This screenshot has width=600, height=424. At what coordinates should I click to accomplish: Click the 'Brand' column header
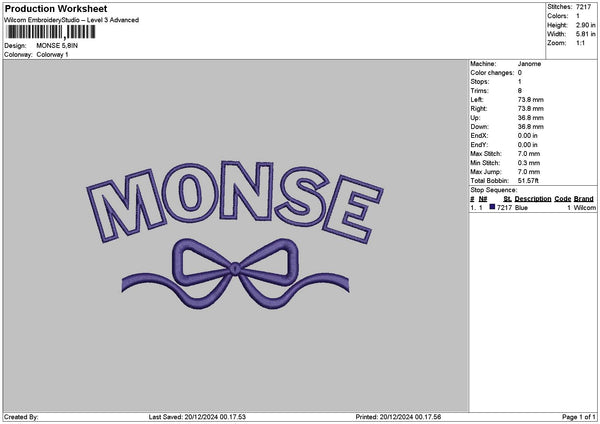[584, 199]
